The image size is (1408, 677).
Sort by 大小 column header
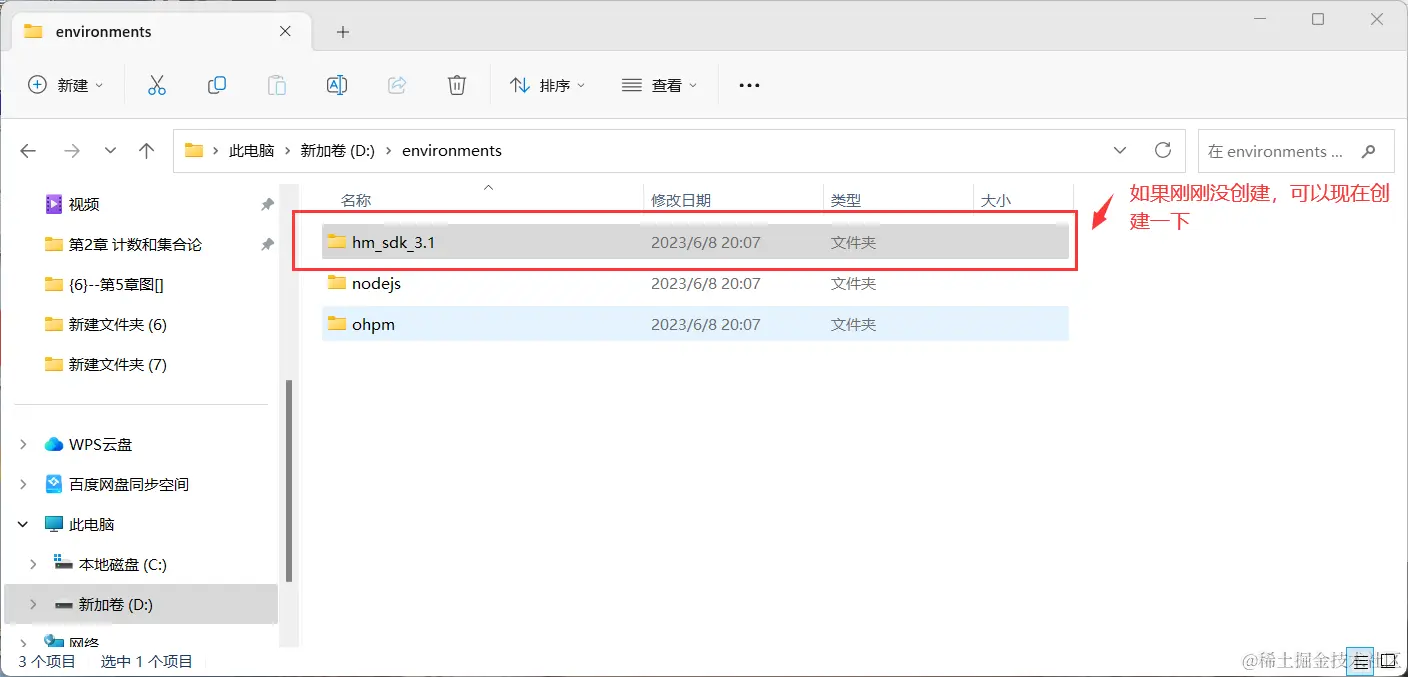[x=995, y=200]
